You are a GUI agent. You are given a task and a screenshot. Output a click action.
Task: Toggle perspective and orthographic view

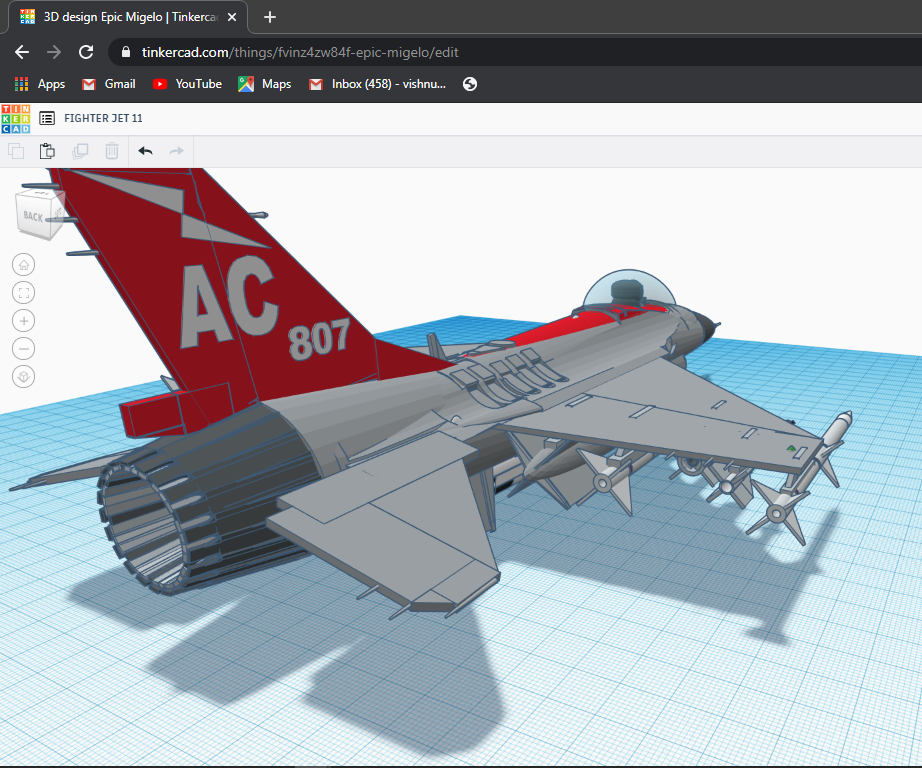[x=23, y=376]
